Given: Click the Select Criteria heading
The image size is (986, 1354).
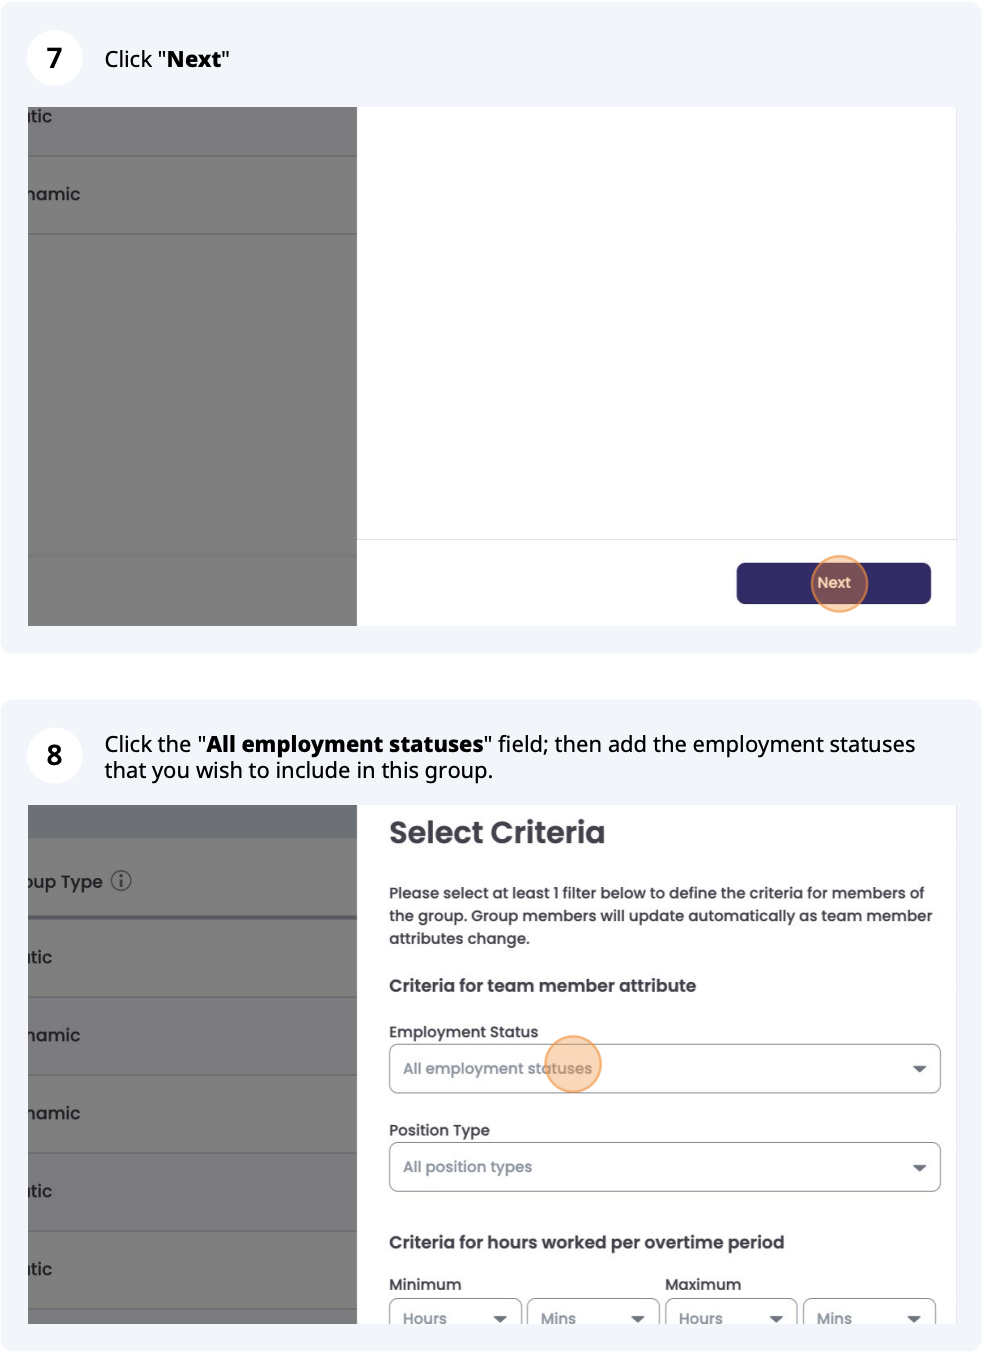Looking at the screenshot, I should [x=497, y=832].
